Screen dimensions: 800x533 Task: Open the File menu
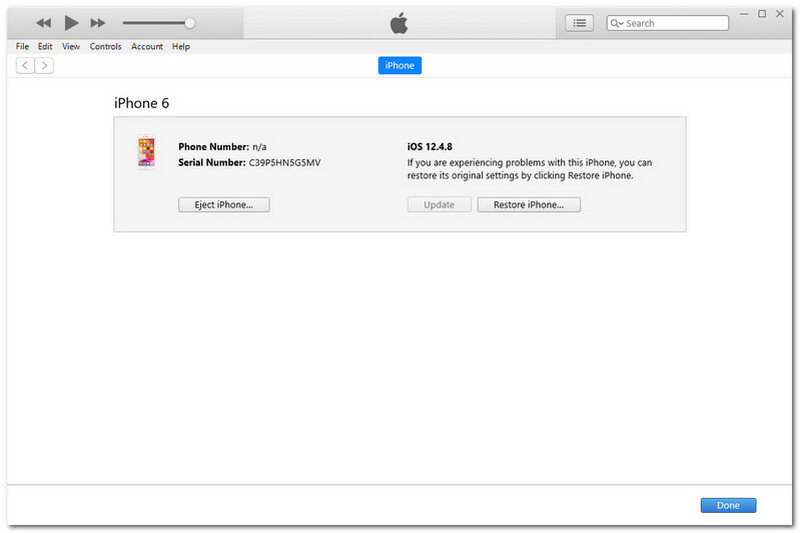(23, 46)
